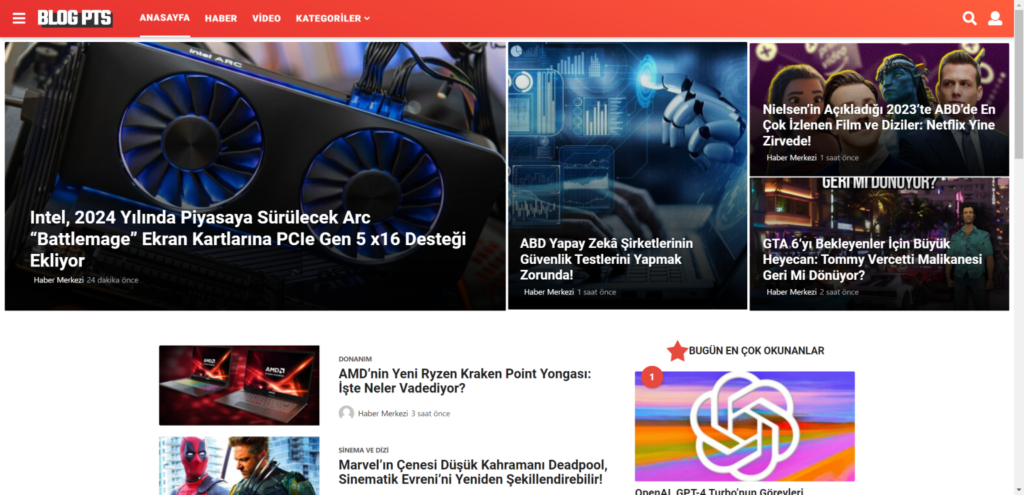Click Deadpool and Wolverine thumbnail
Viewport: 1024px width, 495px height.
(x=239, y=466)
